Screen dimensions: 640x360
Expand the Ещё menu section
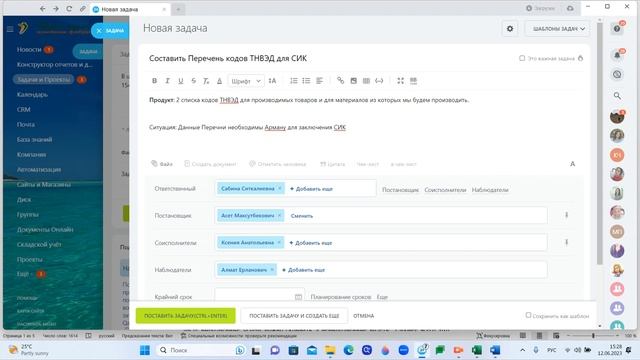tap(23, 274)
